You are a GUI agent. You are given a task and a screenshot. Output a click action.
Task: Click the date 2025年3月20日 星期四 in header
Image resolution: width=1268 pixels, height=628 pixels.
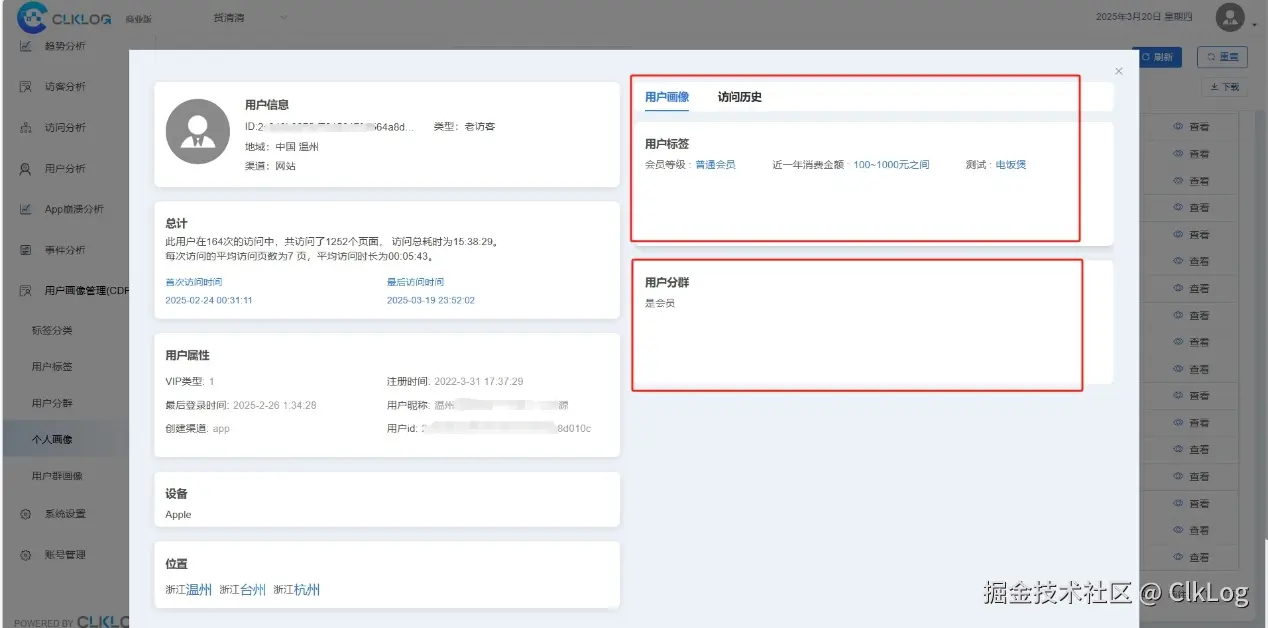pyautogui.click(x=1144, y=17)
